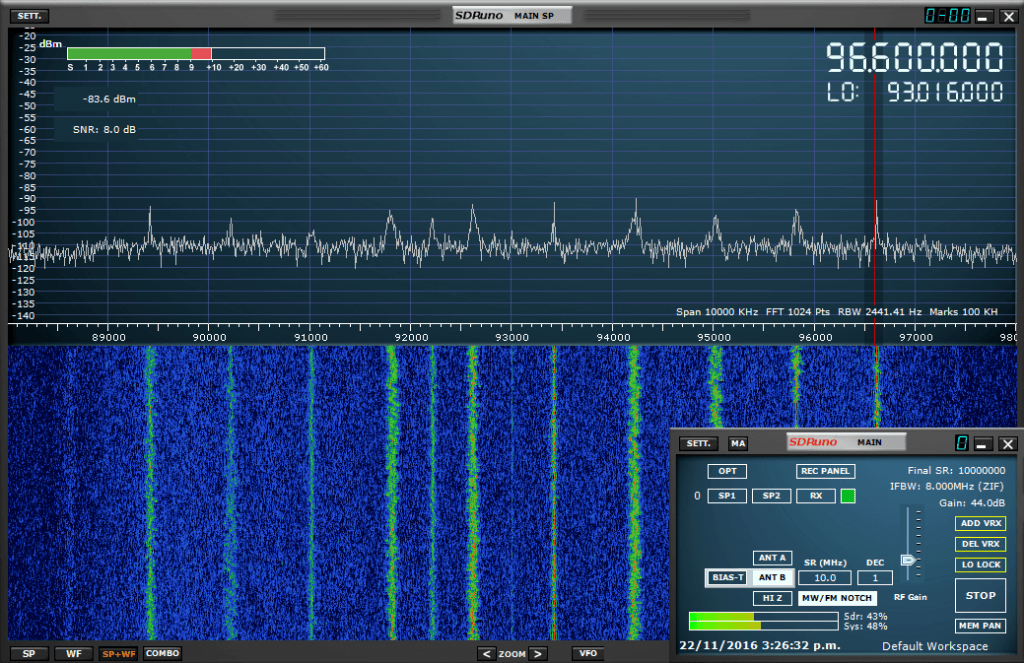Viewport: 1024px width, 663px height.
Task: Toggle the MW/FM NOTCH filter
Action: [835, 598]
